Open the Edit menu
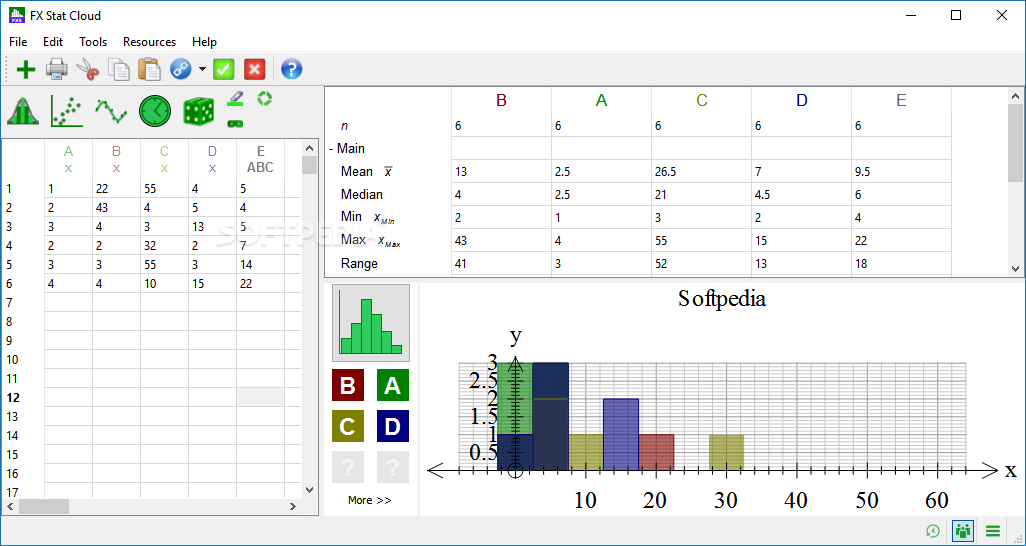 (53, 42)
